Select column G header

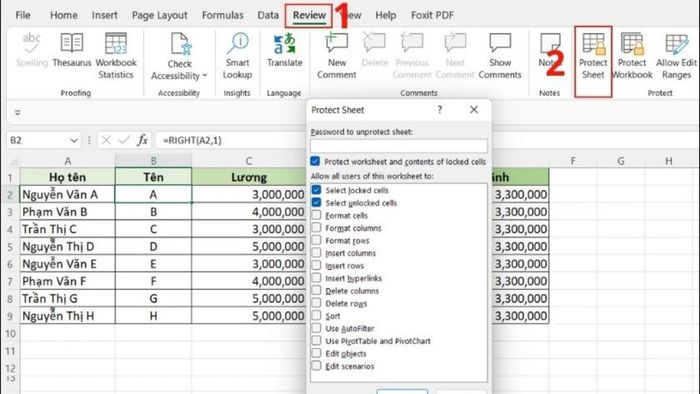tap(621, 161)
